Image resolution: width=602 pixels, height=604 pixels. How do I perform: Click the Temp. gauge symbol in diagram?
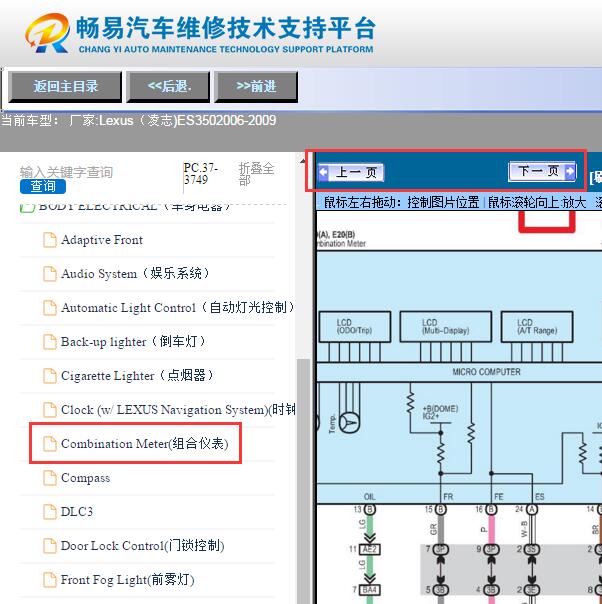coord(349,423)
